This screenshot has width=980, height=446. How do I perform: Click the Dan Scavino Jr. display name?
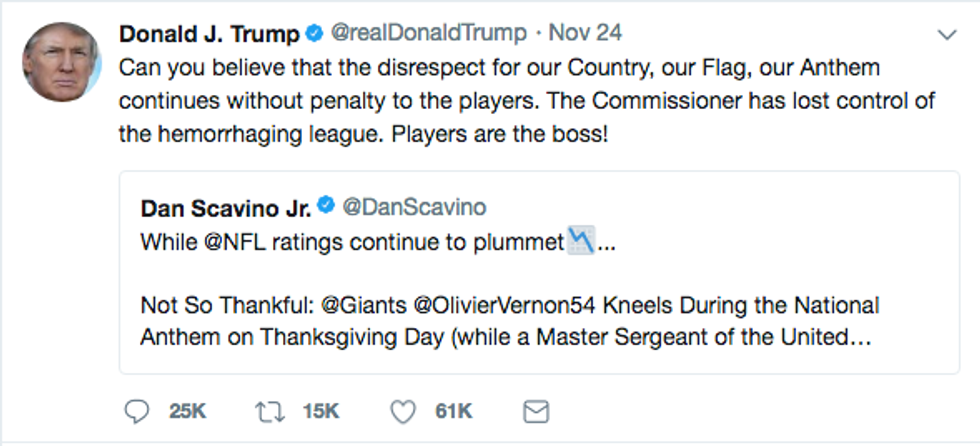click(226, 208)
